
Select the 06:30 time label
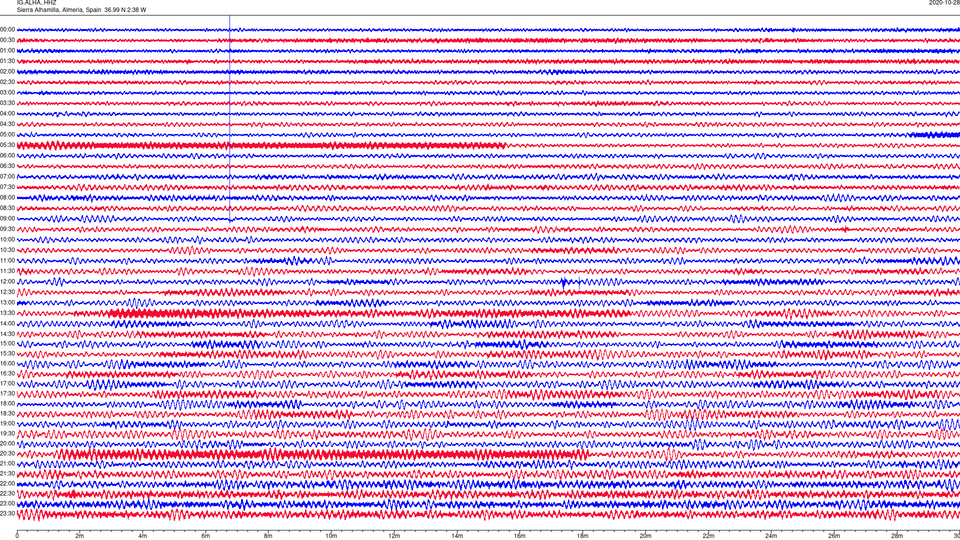[7, 166]
